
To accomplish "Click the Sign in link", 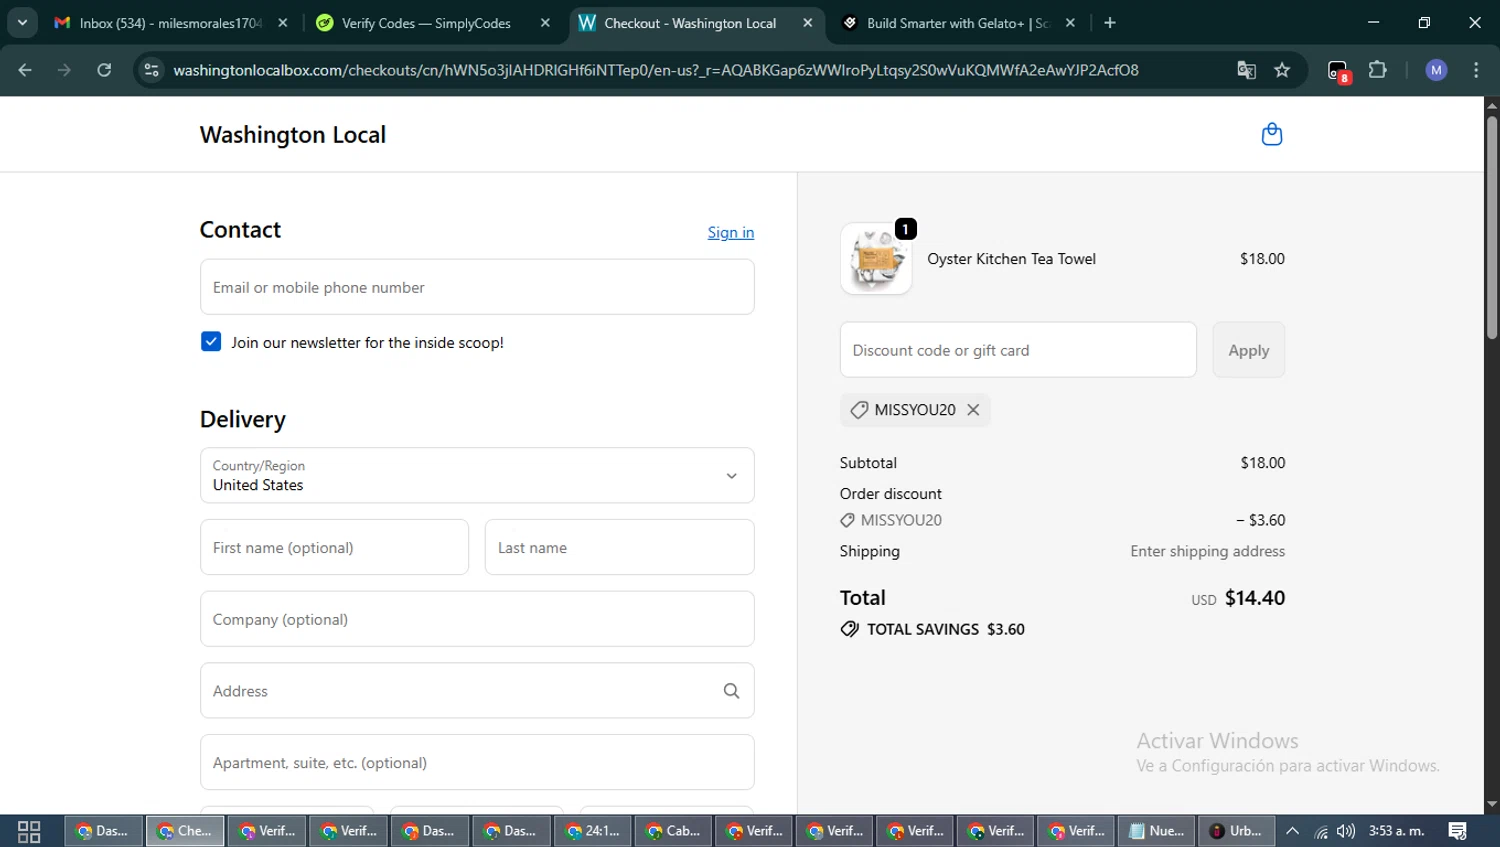I will 731,232.
